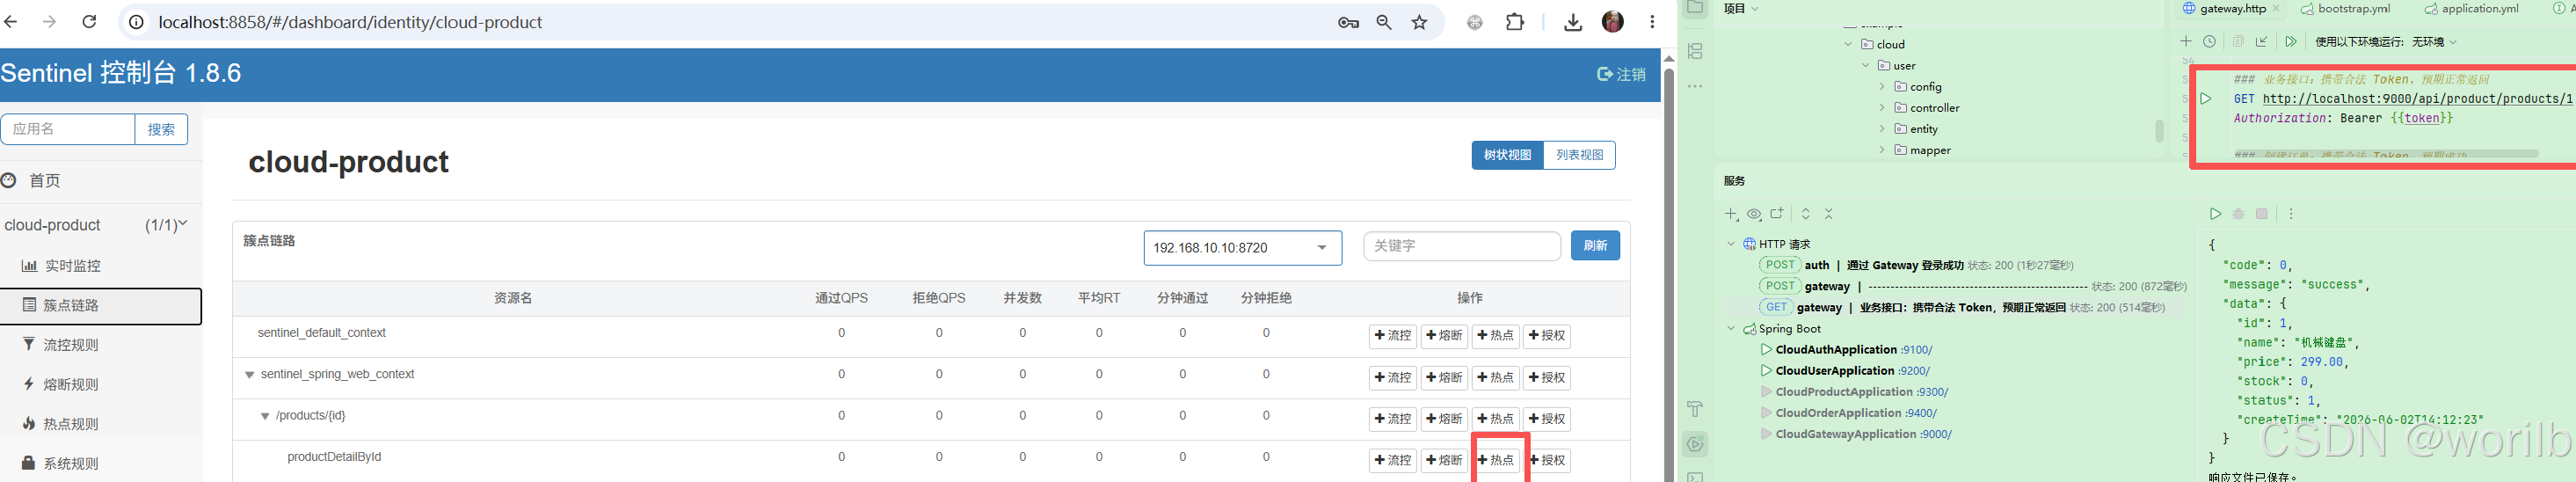Open services more-actions vertical dots

pos(2291,214)
